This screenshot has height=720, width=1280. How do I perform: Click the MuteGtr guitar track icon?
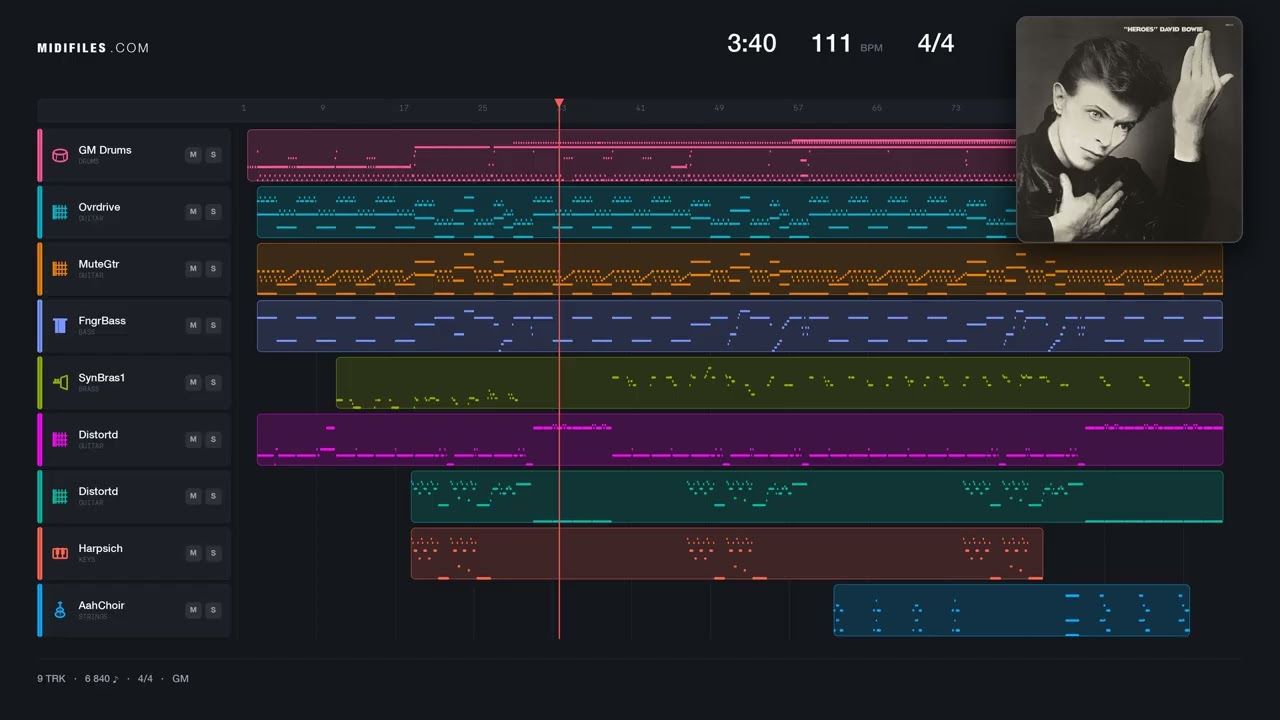(x=59, y=269)
